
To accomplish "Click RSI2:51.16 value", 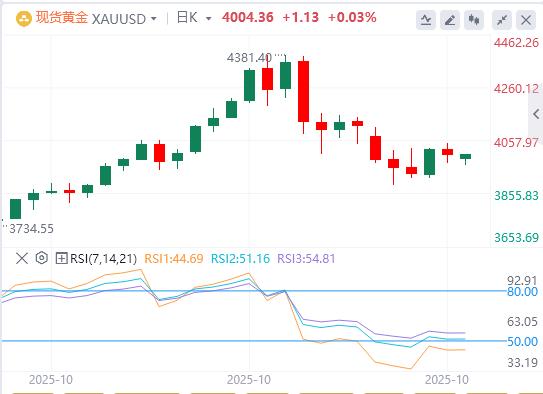I will point(240,259).
